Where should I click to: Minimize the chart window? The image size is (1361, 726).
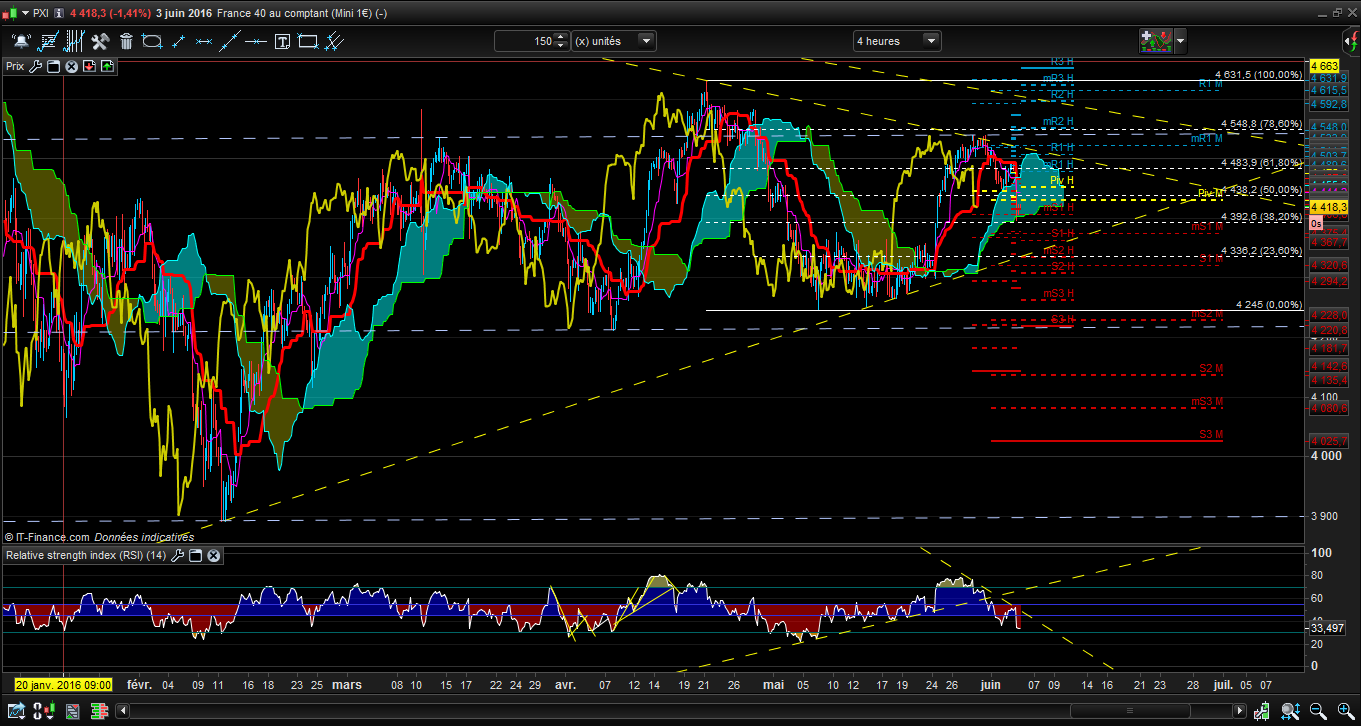pos(1322,13)
